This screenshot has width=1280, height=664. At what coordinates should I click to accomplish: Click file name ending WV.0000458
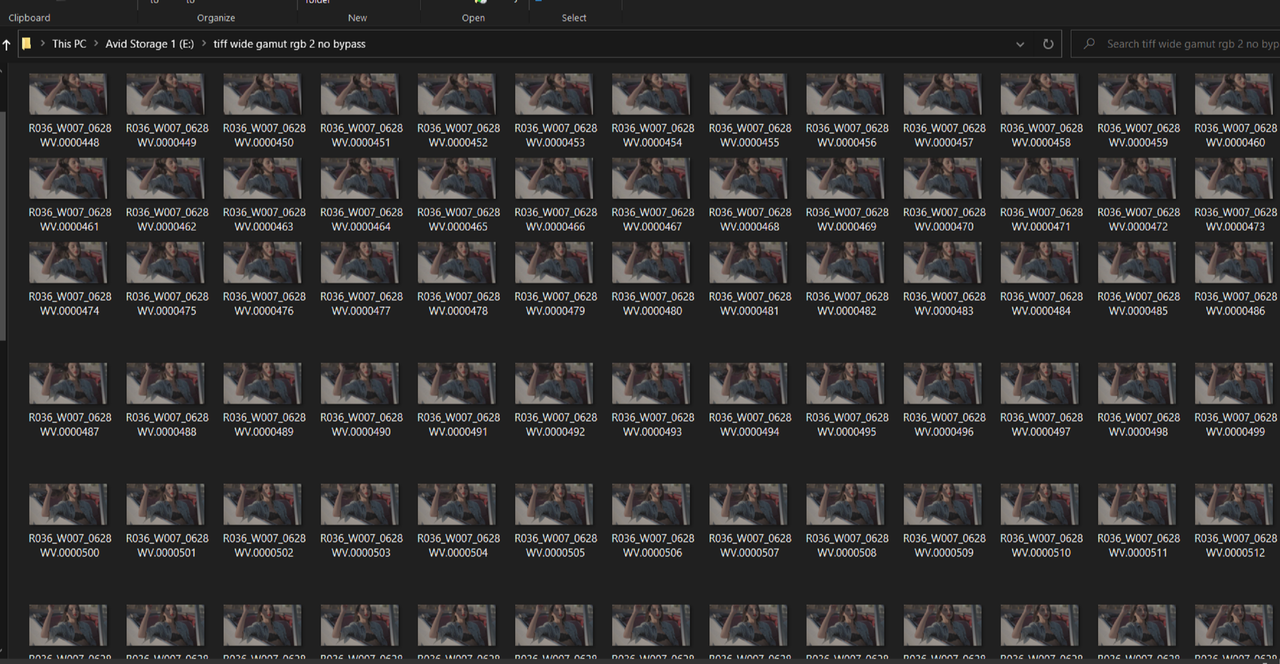tap(1040, 135)
